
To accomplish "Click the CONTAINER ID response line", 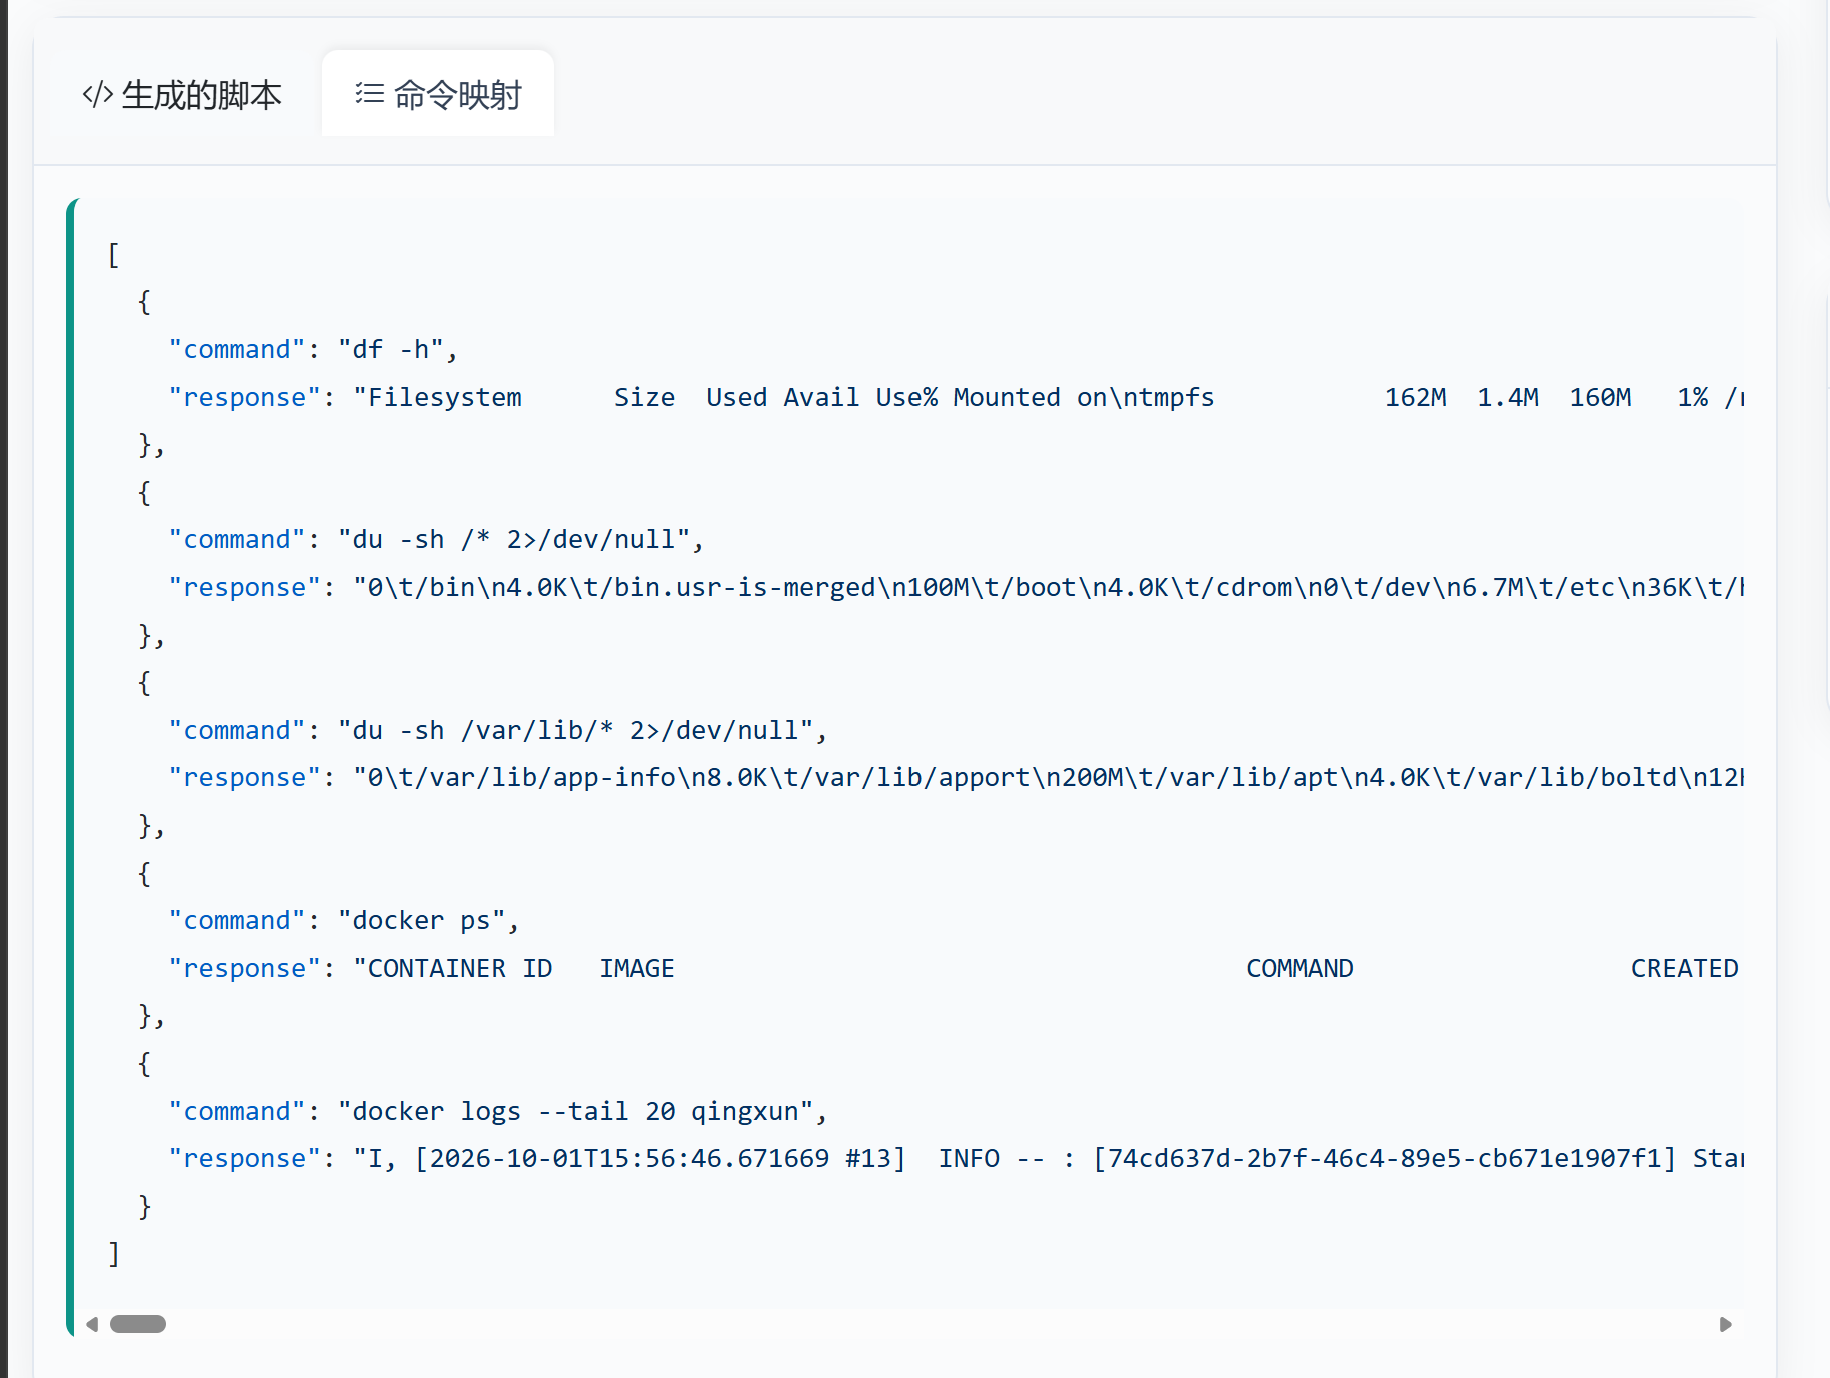I will point(956,968).
